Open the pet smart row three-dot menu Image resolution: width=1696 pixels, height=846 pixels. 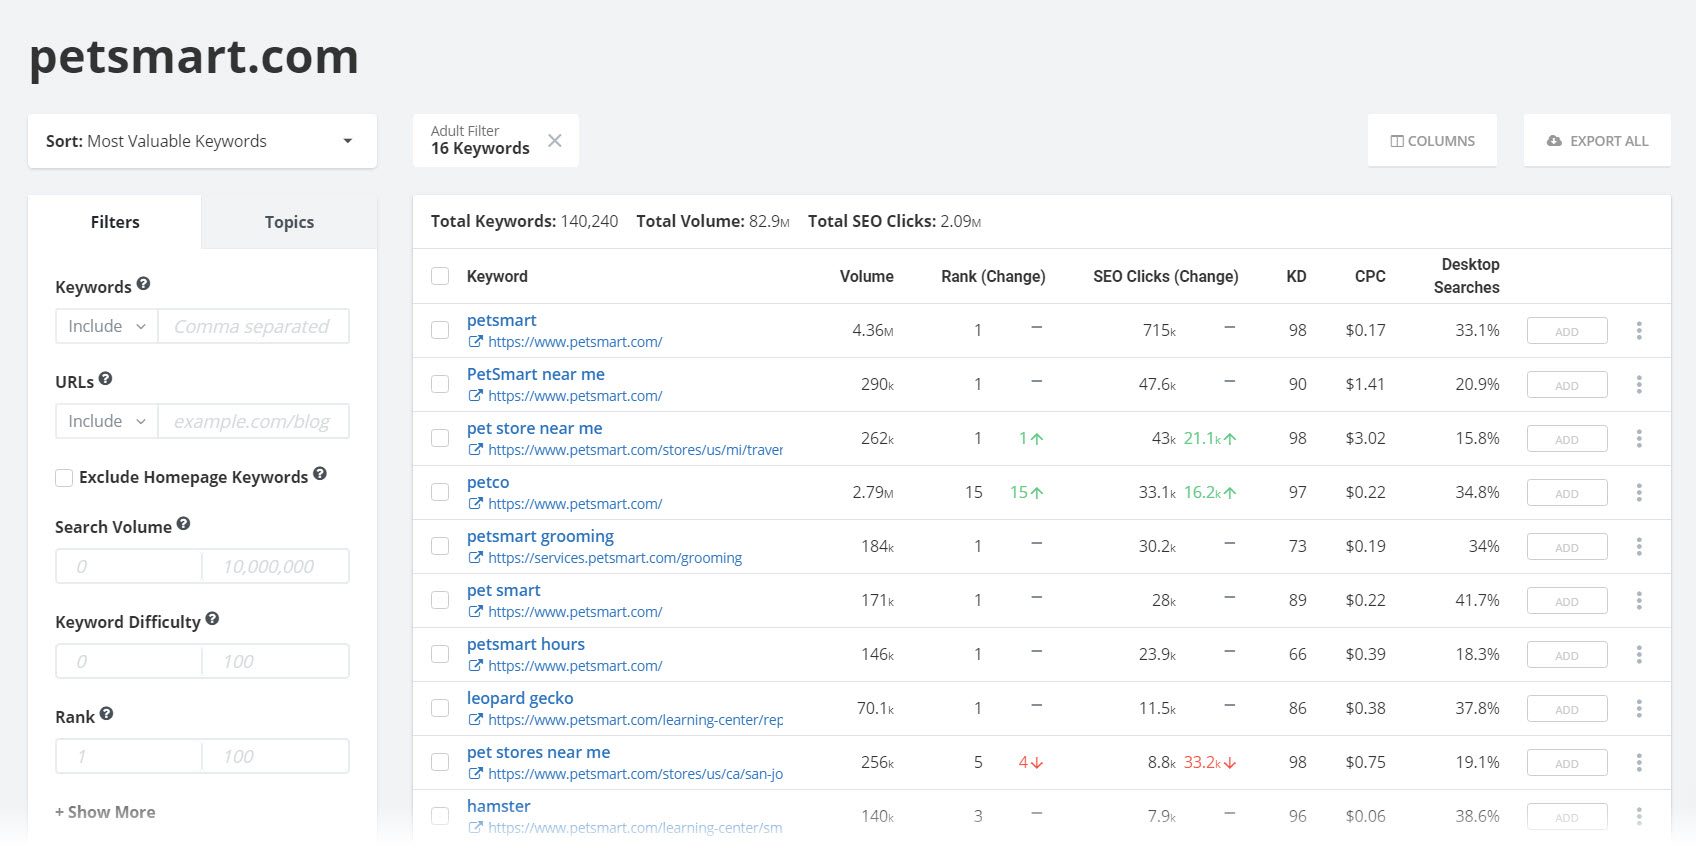coord(1639,600)
